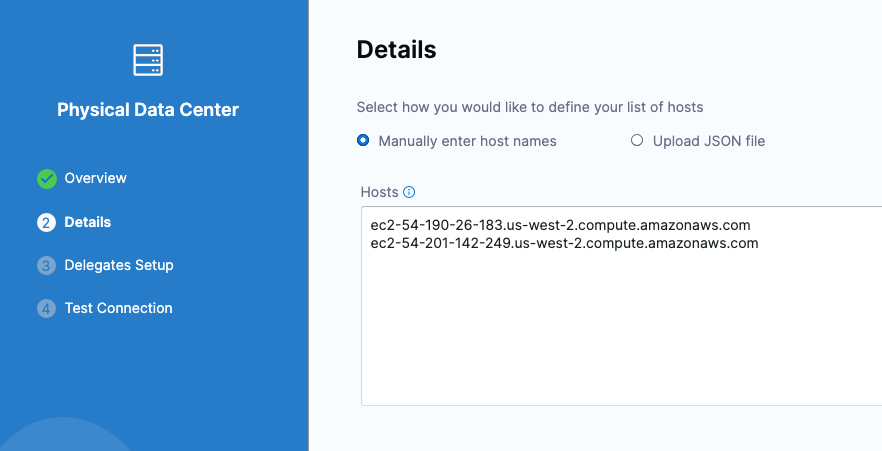
Task: Switch to the Delegates Setup step
Action: click(x=119, y=265)
